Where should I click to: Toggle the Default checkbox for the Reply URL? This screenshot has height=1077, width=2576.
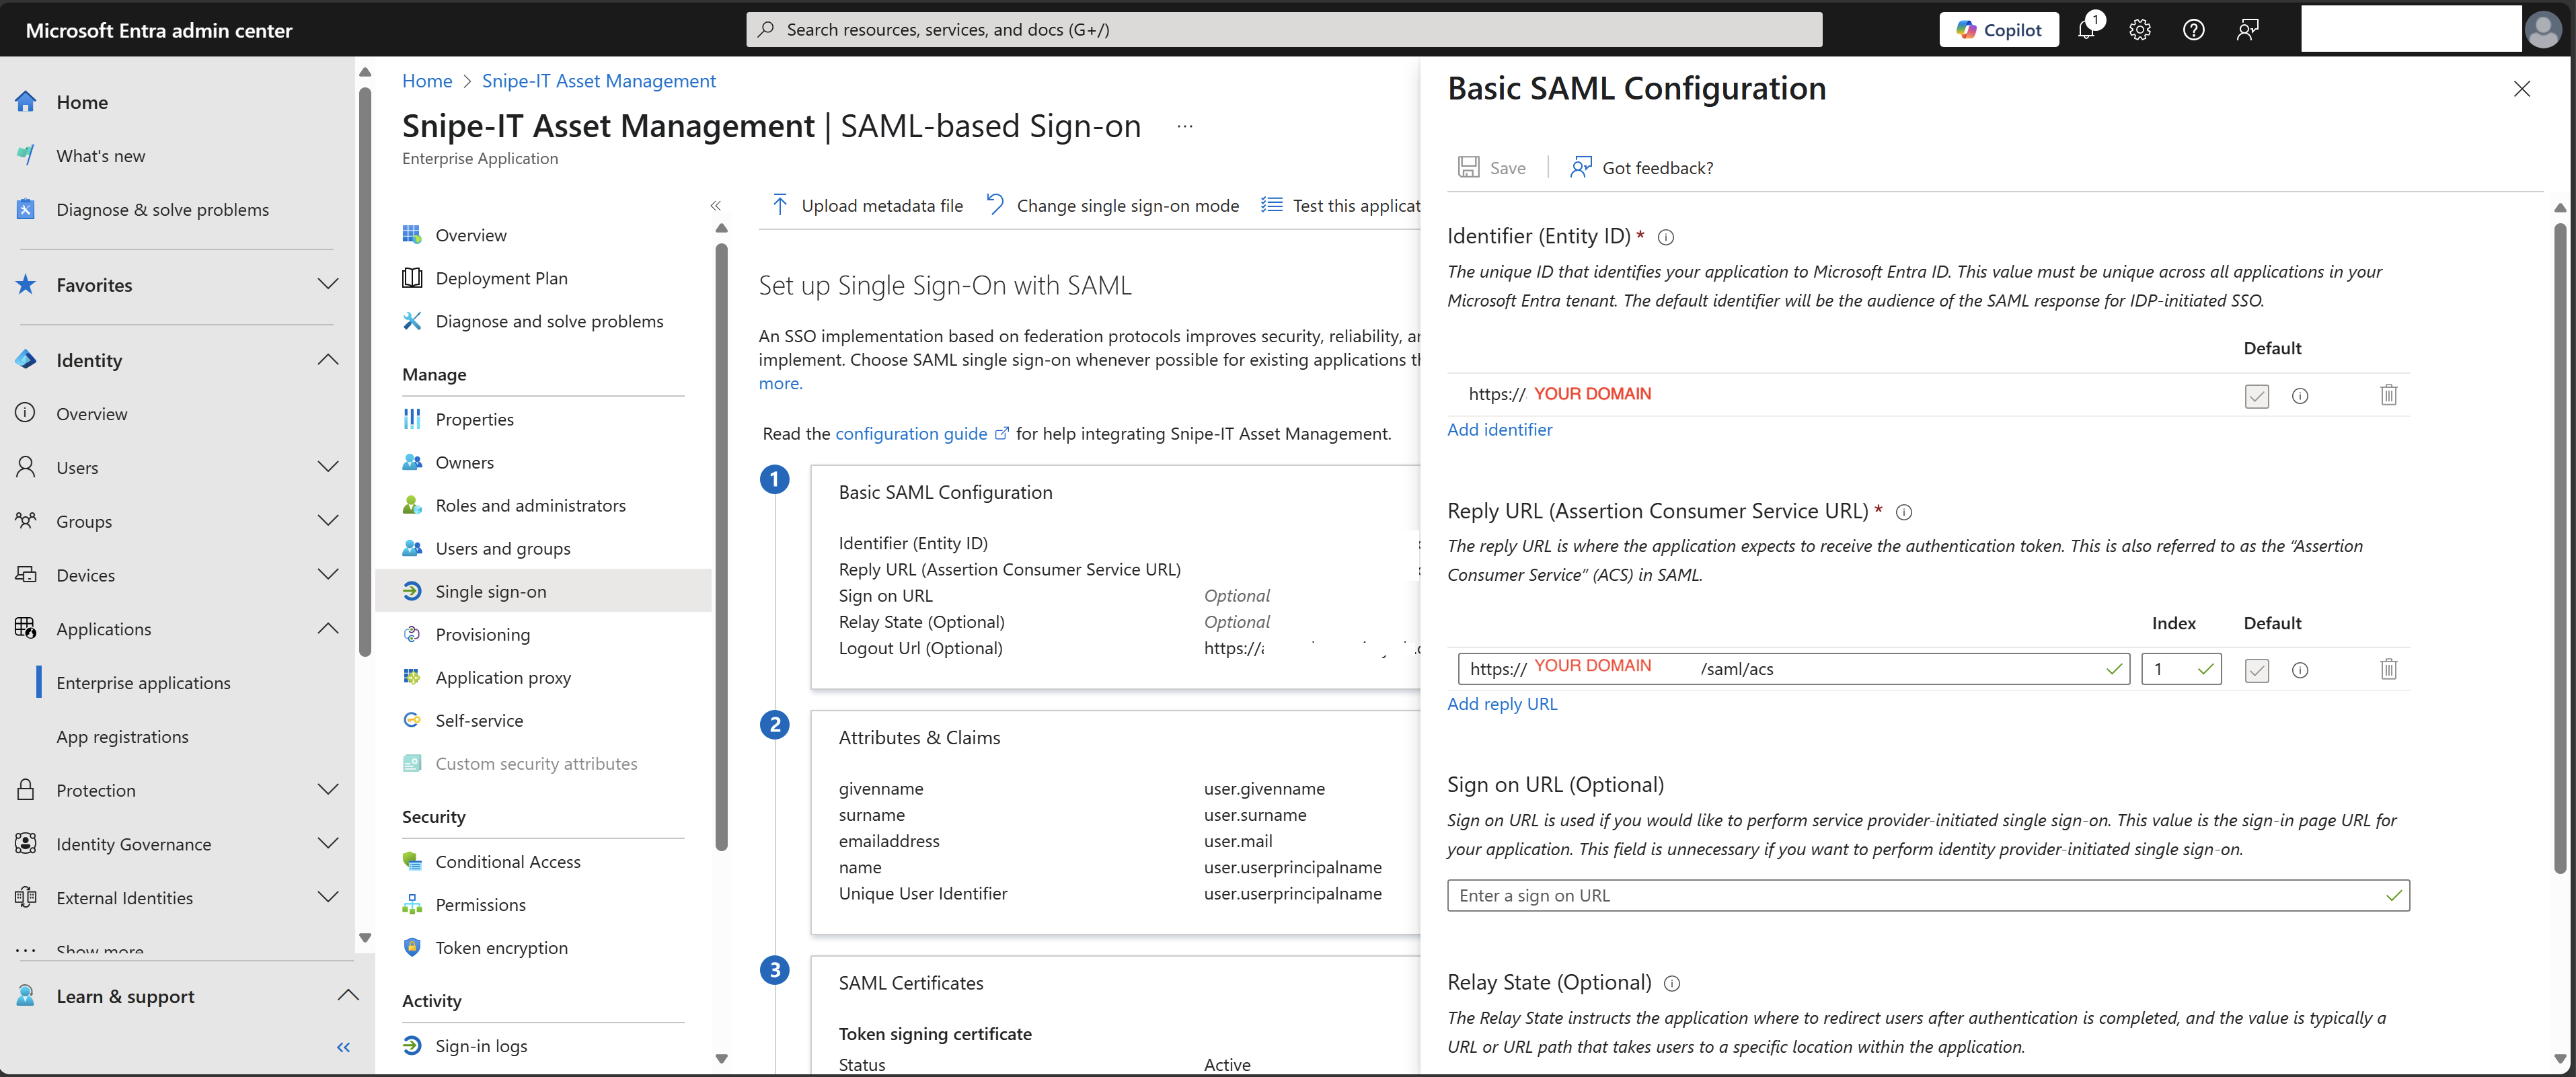pos(2256,670)
